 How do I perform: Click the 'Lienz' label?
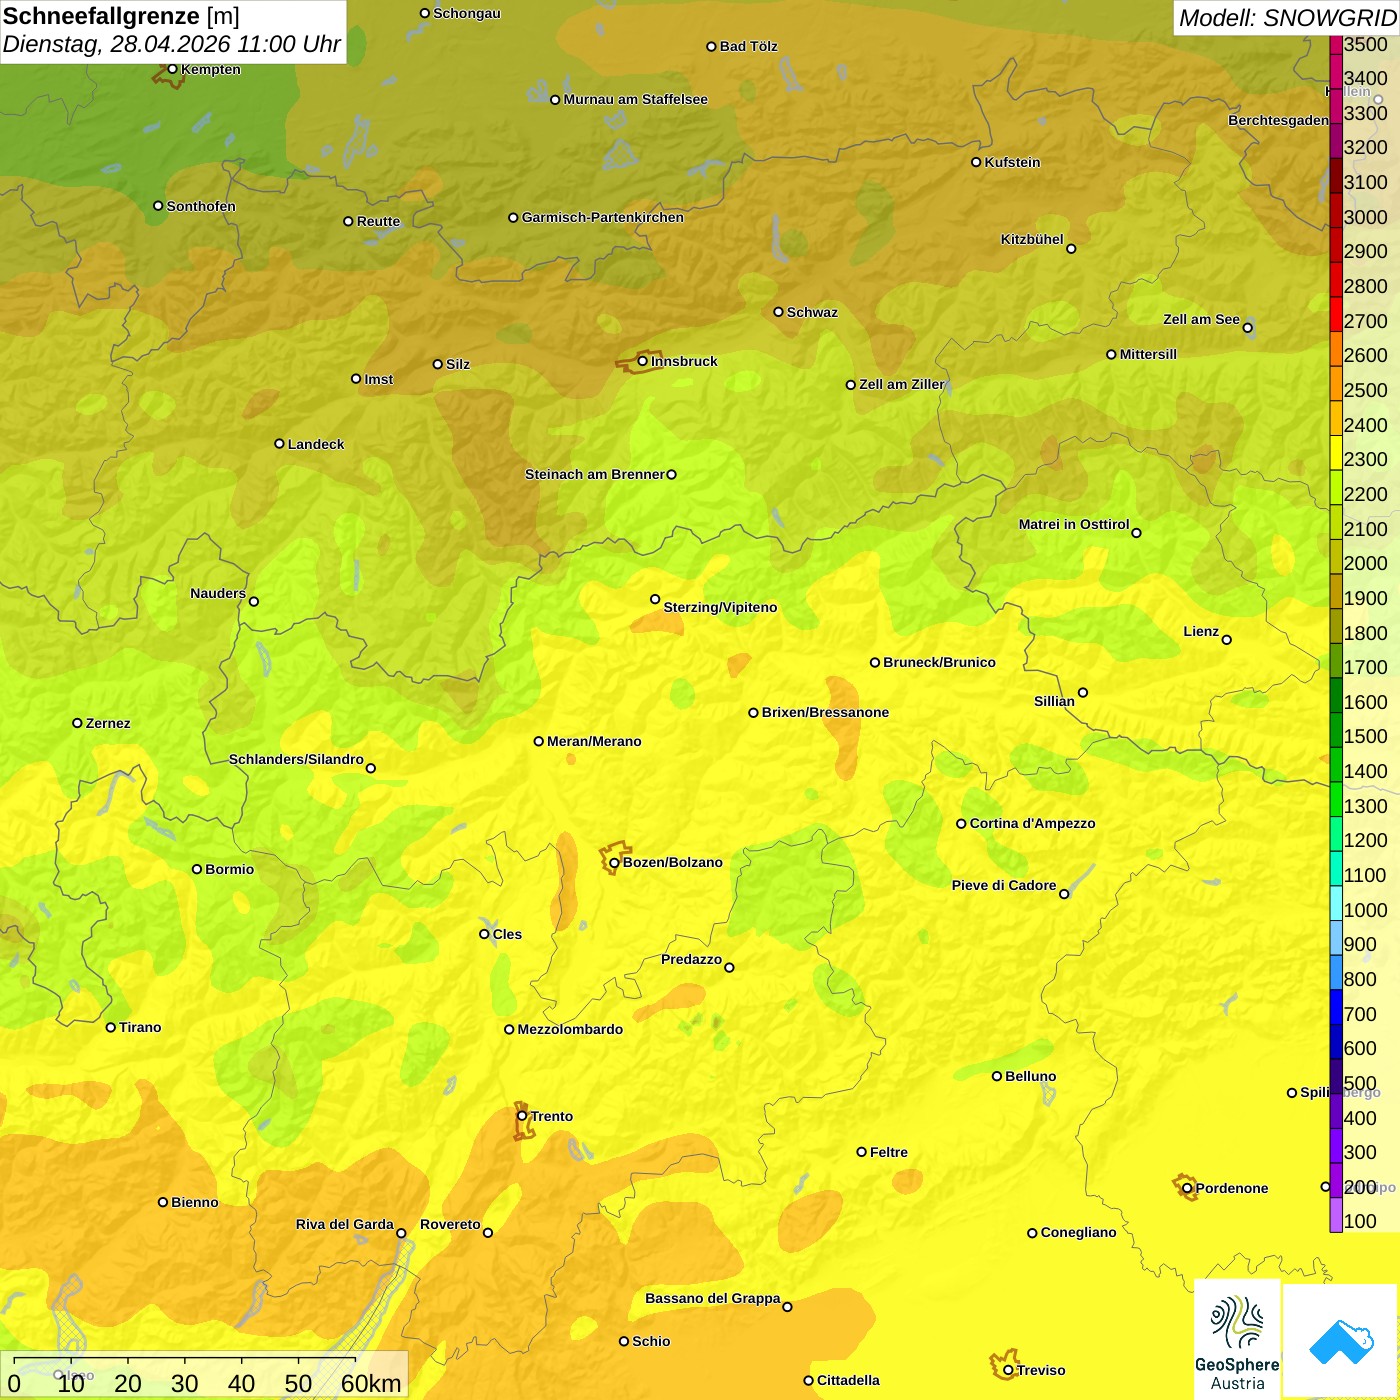coord(1201,631)
